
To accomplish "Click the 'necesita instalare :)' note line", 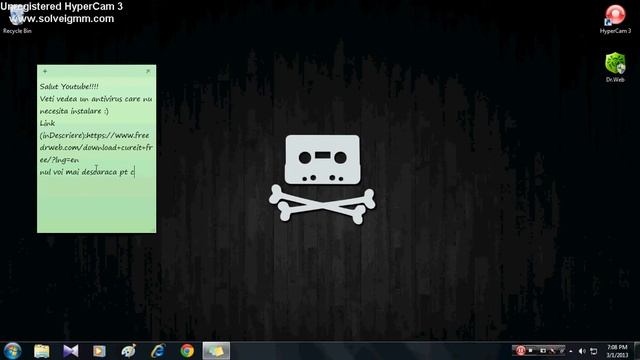I will (x=74, y=111).
